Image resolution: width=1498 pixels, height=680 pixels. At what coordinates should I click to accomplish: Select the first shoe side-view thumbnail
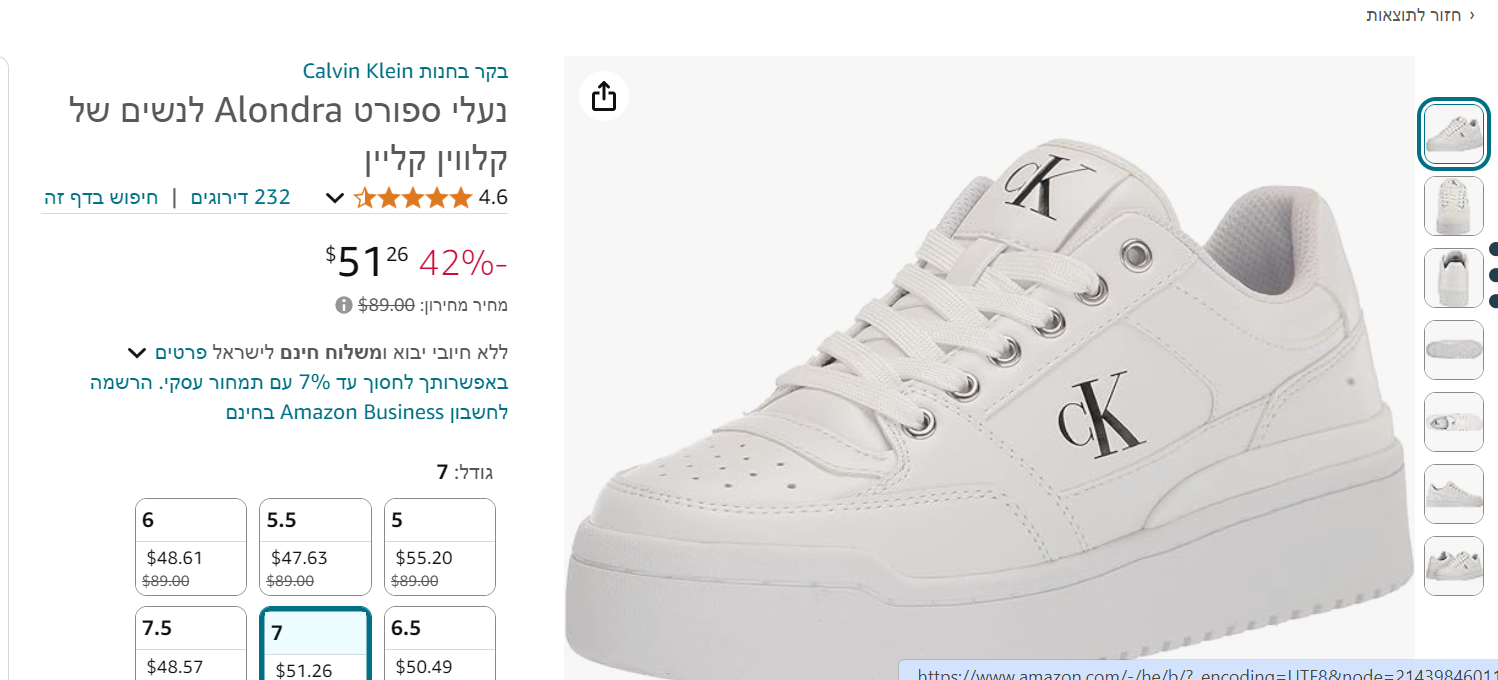(1453, 134)
